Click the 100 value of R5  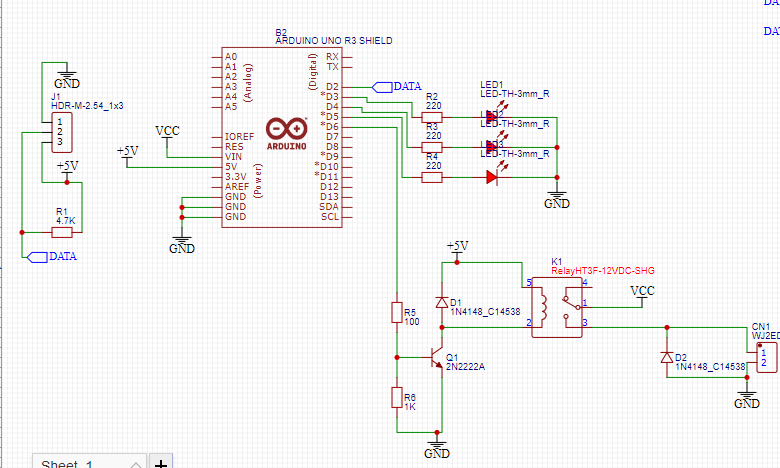pos(412,322)
